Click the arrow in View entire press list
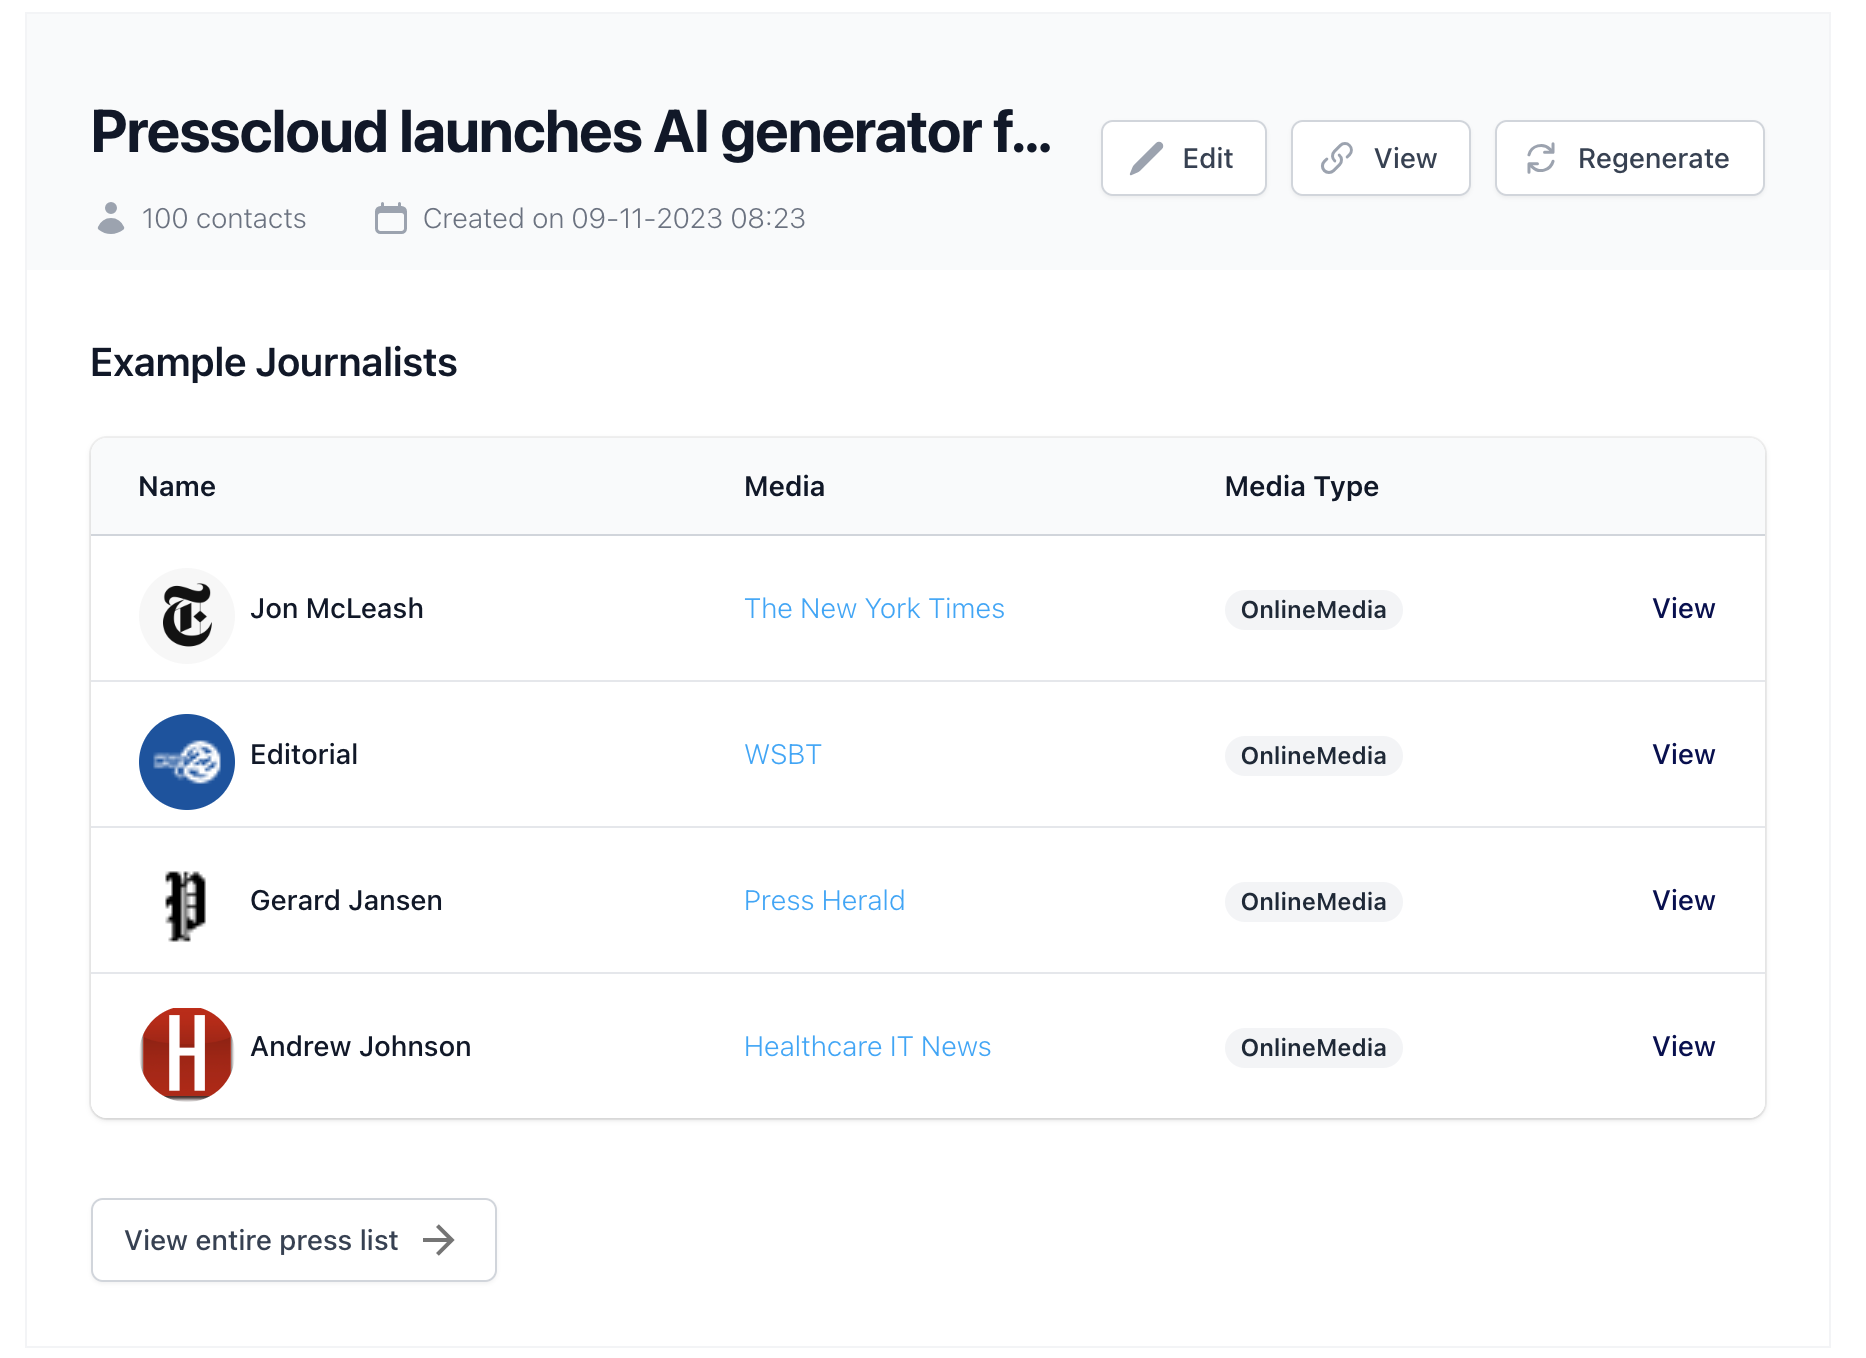The width and height of the screenshot is (1866, 1358). [x=439, y=1240]
